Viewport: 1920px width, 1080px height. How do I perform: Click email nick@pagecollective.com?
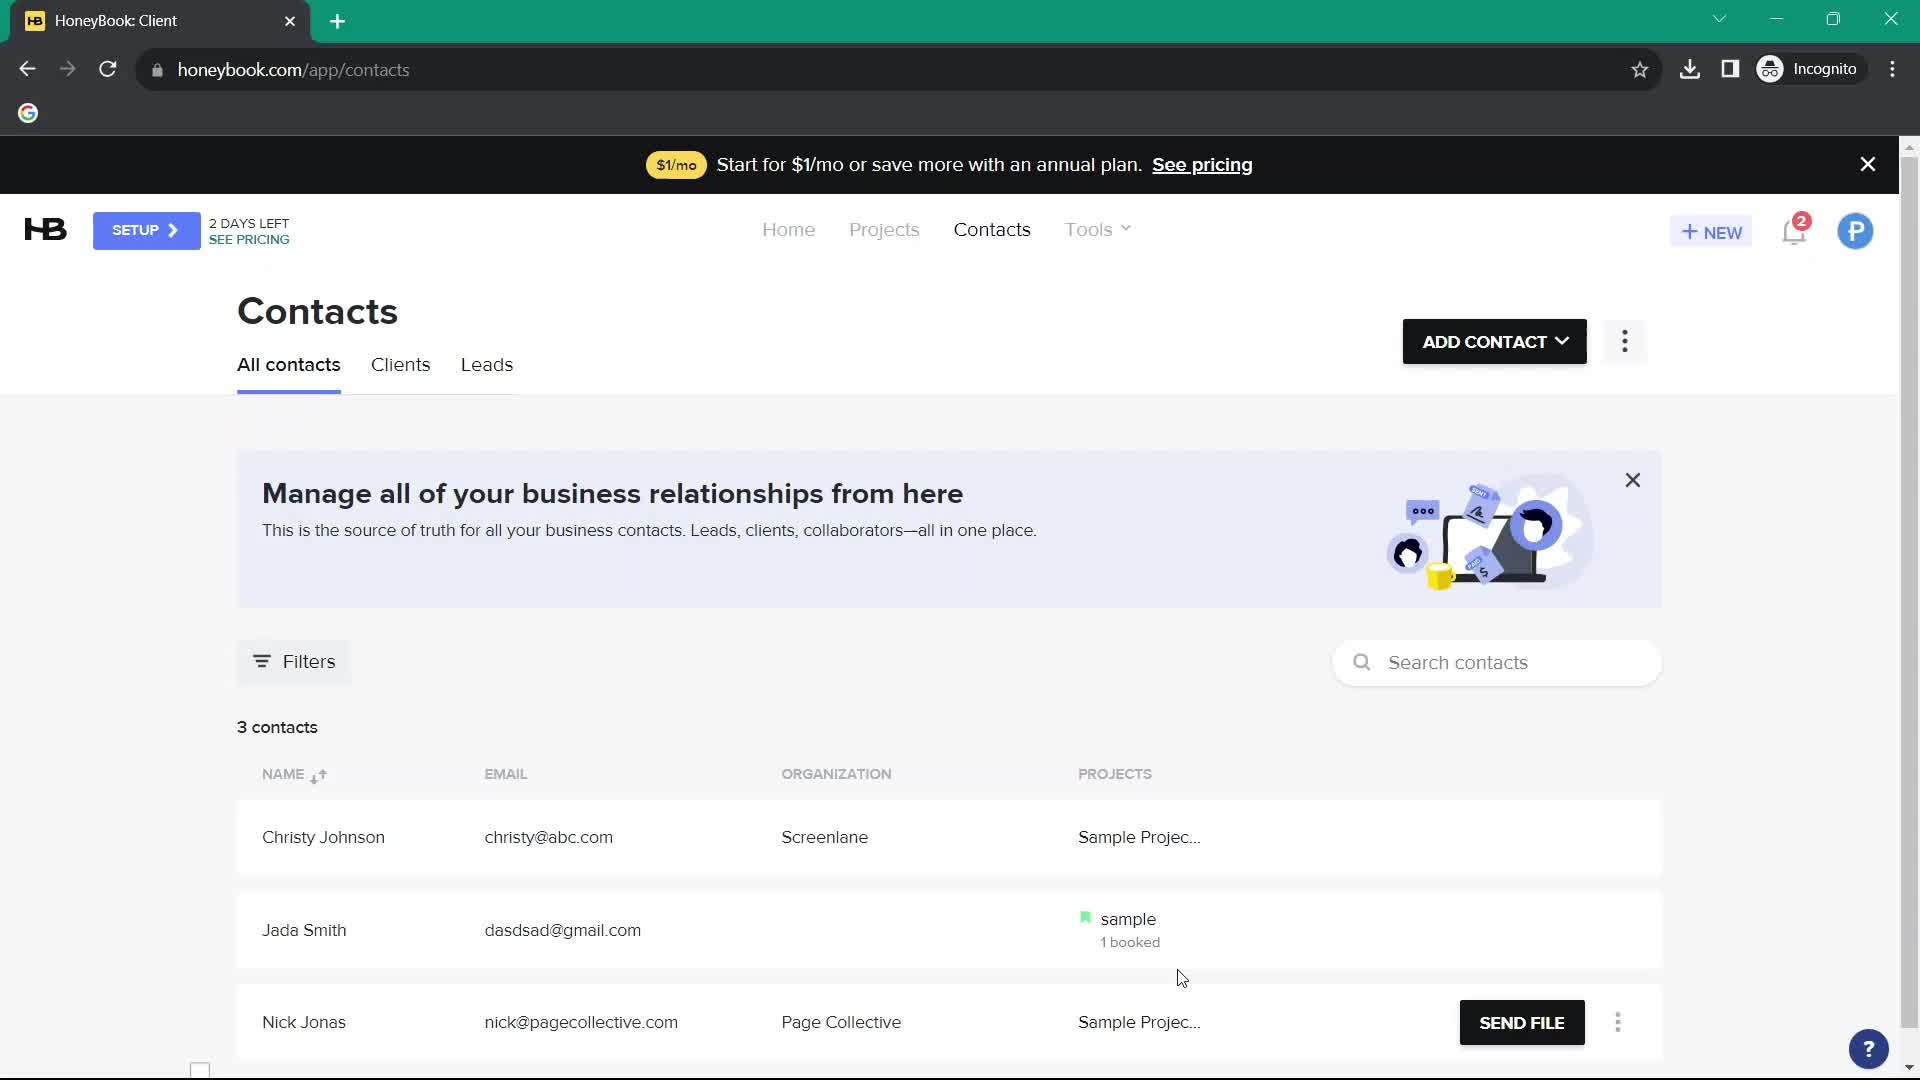click(x=581, y=1023)
